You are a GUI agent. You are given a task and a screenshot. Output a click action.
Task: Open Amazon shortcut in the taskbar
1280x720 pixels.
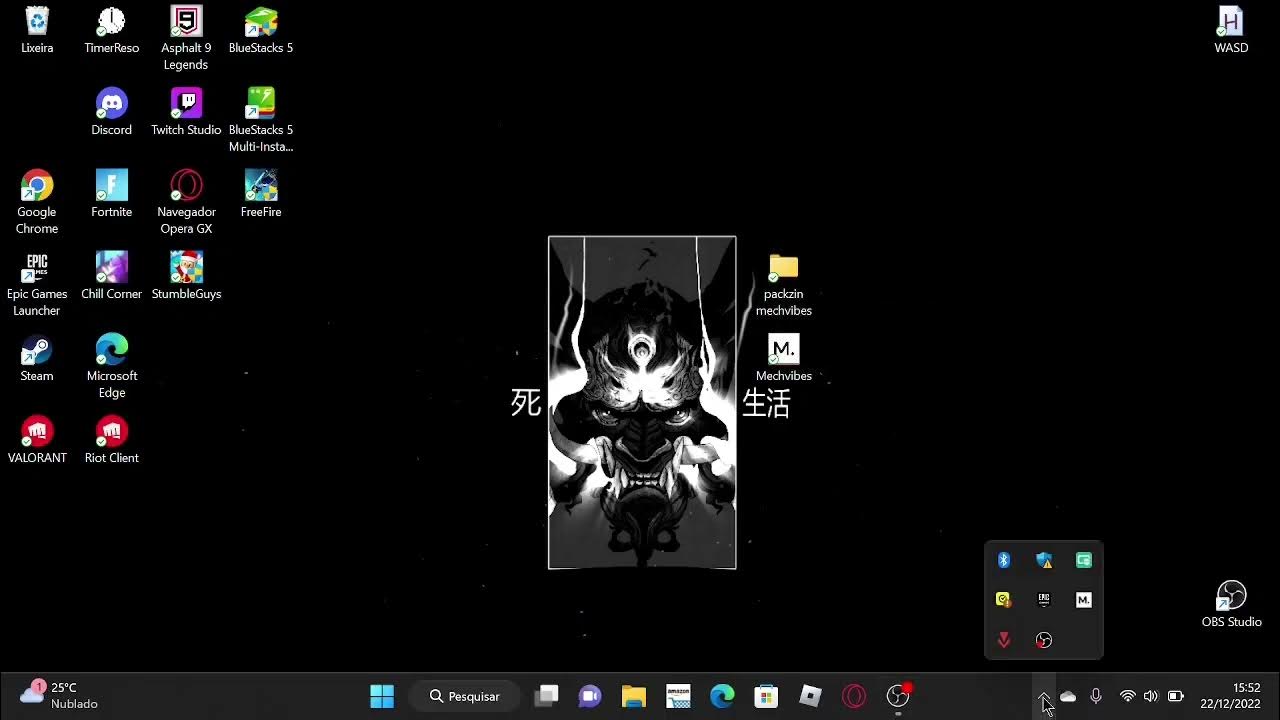pos(678,696)
